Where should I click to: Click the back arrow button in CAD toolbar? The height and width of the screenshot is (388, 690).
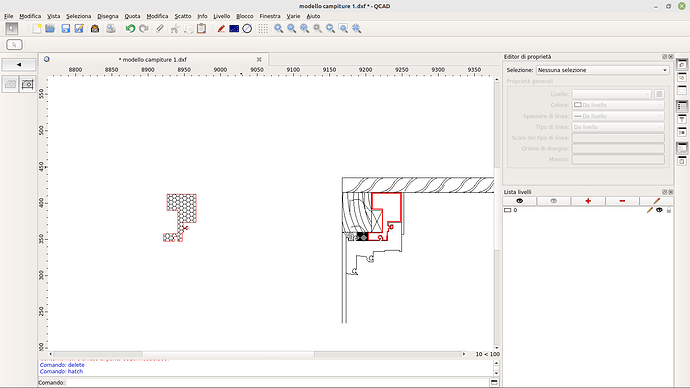[19, 65]
